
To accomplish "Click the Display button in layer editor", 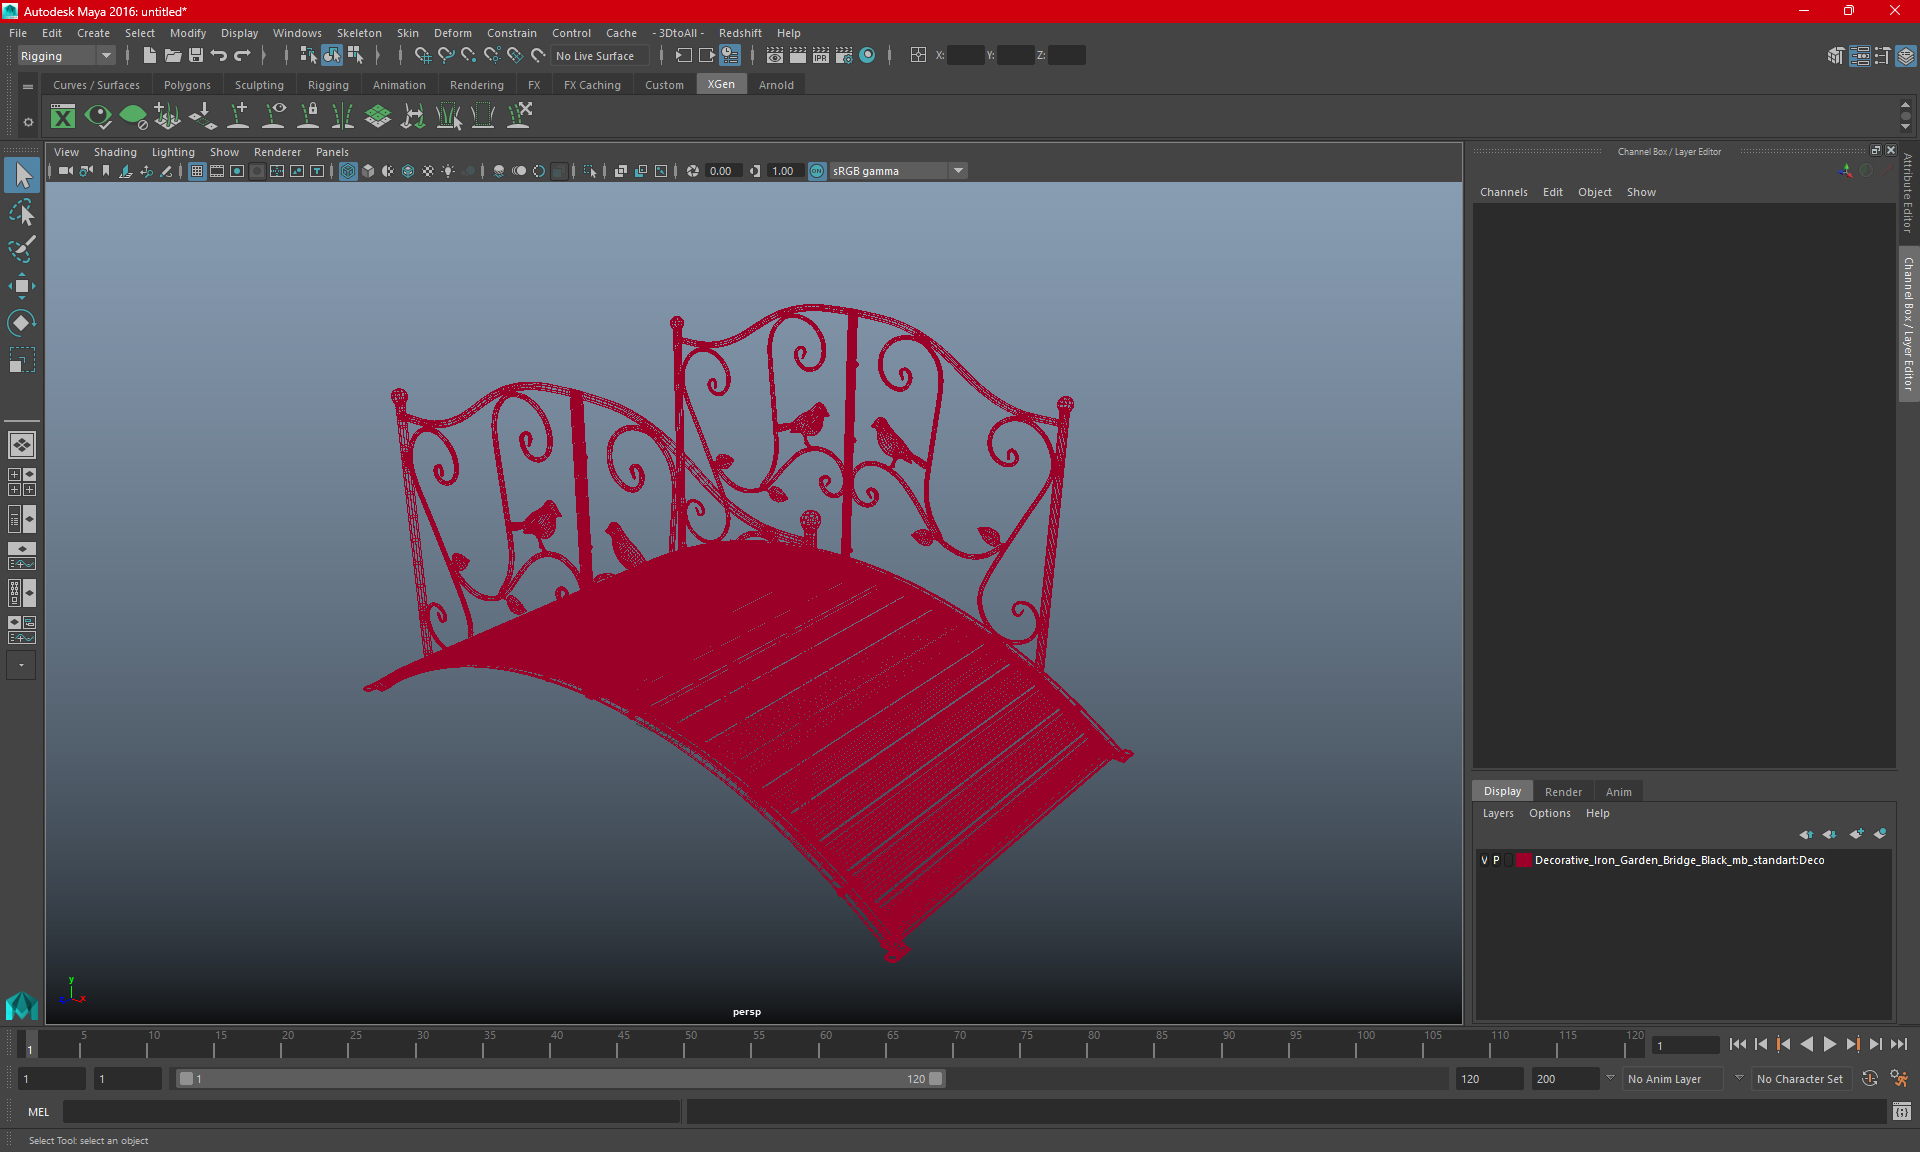I will (x=1502, y=790).
